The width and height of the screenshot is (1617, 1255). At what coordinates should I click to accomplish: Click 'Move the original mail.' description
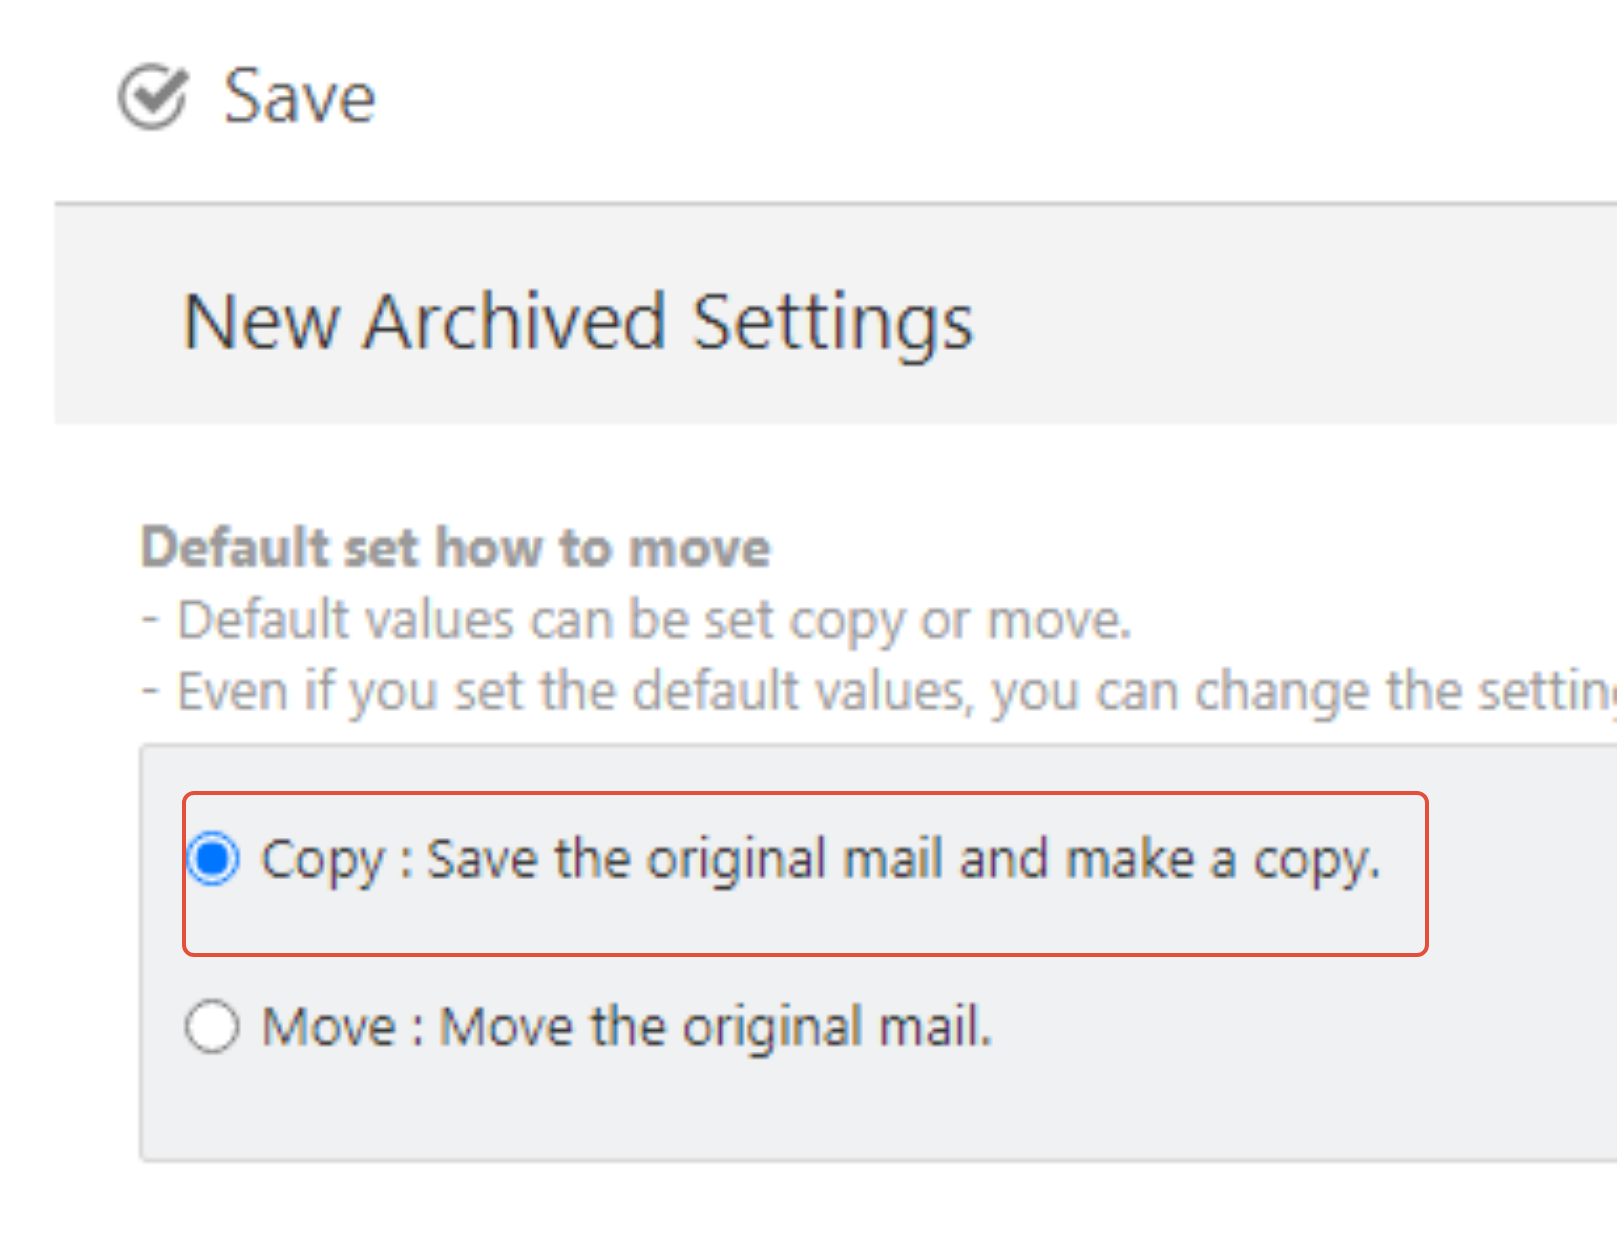point(716,1027)
